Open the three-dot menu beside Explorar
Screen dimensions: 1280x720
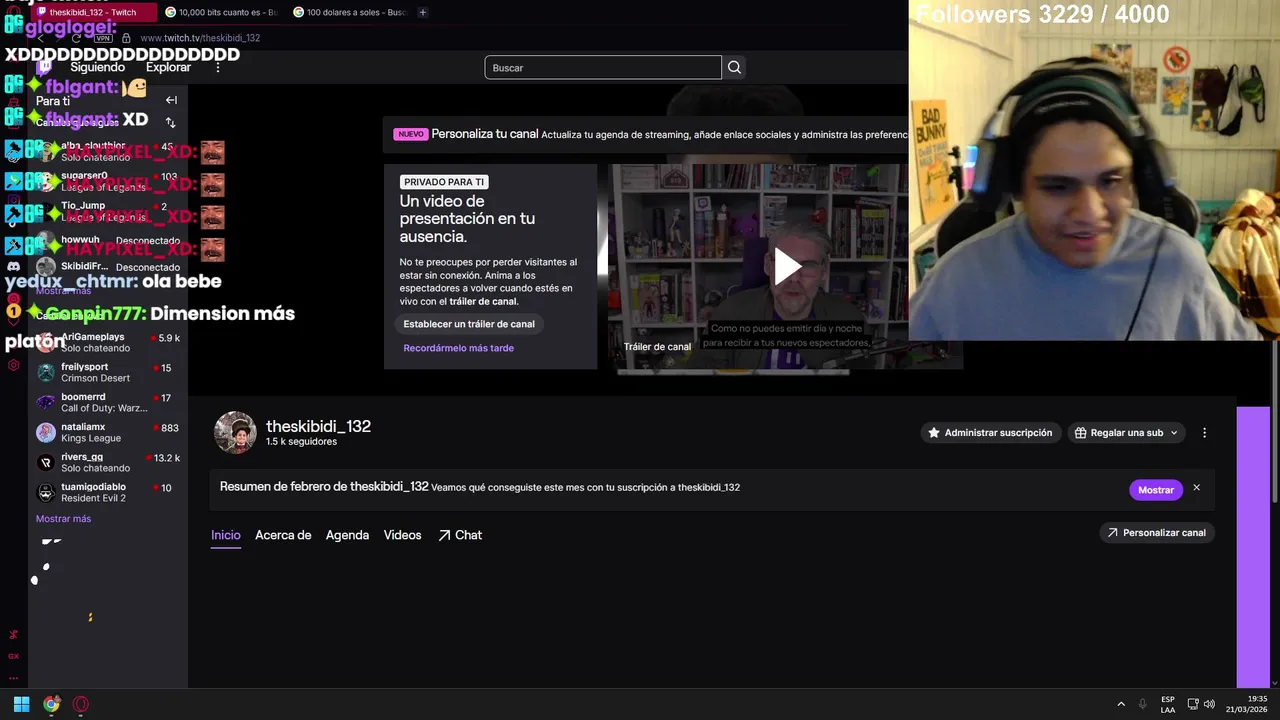pyautogui.click(x=218, y=67)
